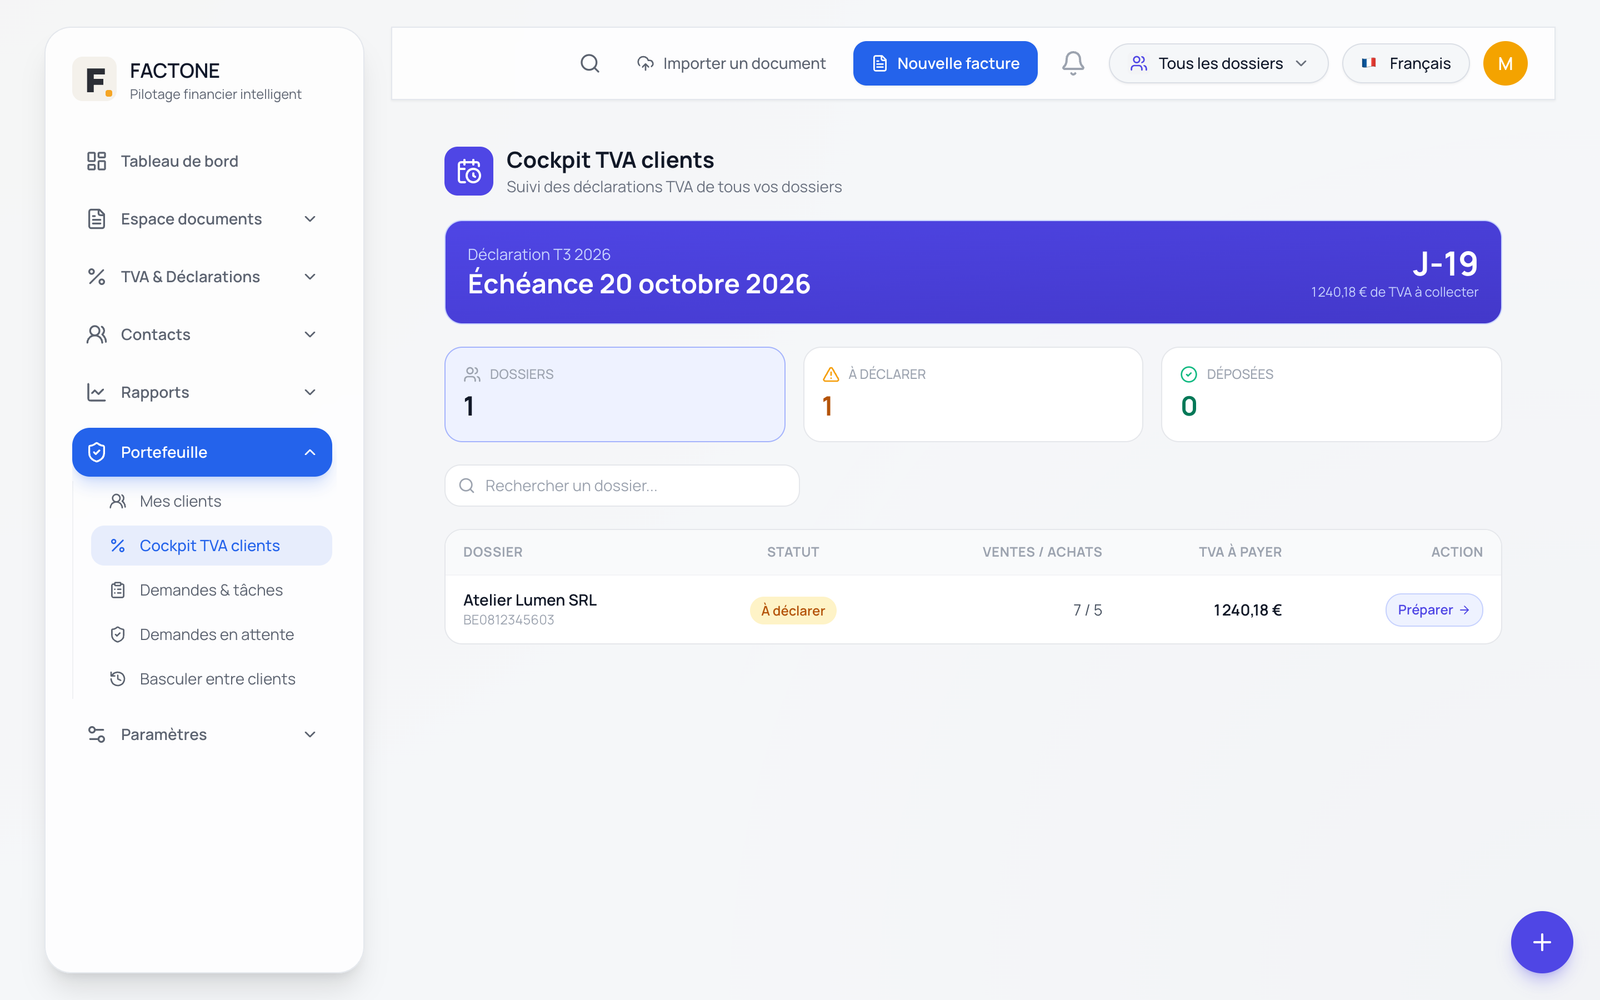This screenshot has height=1000, width=1600.
Task: Filter by the À déclarer card
Action: pos(973,394)
